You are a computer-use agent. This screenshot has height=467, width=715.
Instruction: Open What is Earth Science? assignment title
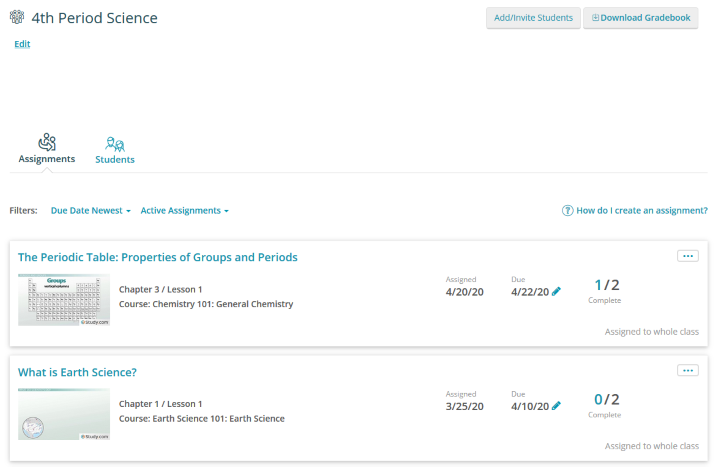(77, 372)
